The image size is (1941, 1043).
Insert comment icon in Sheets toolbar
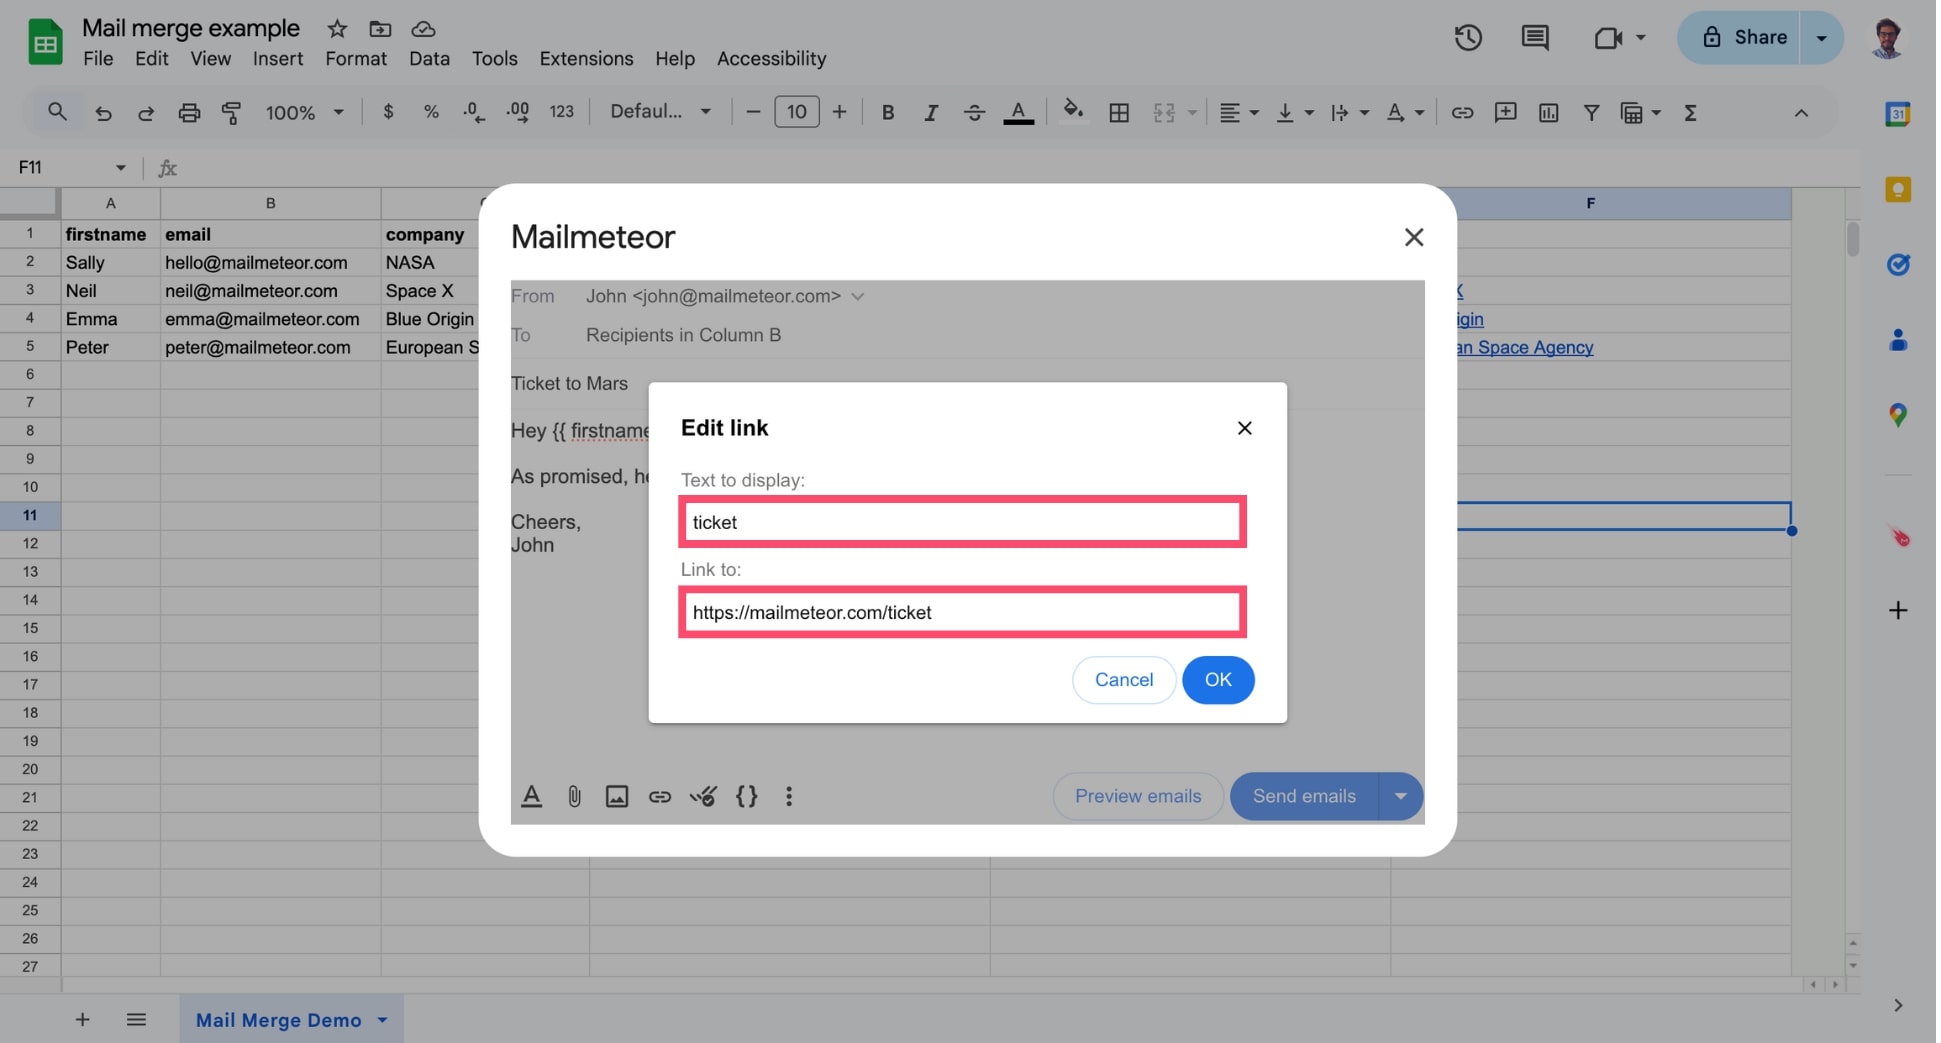[1505, 113]
